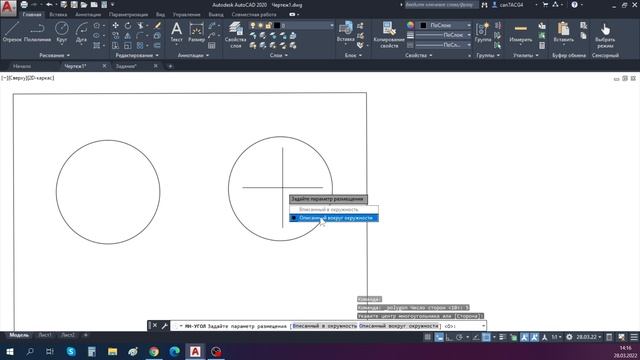
Task: Toggle polar tracking in status bar
Action: tap(459, 337)
